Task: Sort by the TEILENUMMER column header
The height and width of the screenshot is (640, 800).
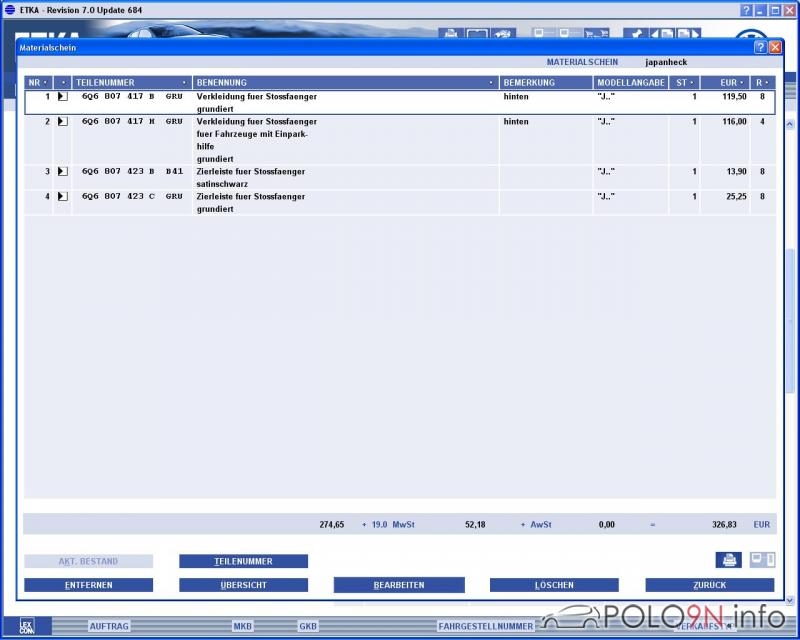Action: coord(131,82)
